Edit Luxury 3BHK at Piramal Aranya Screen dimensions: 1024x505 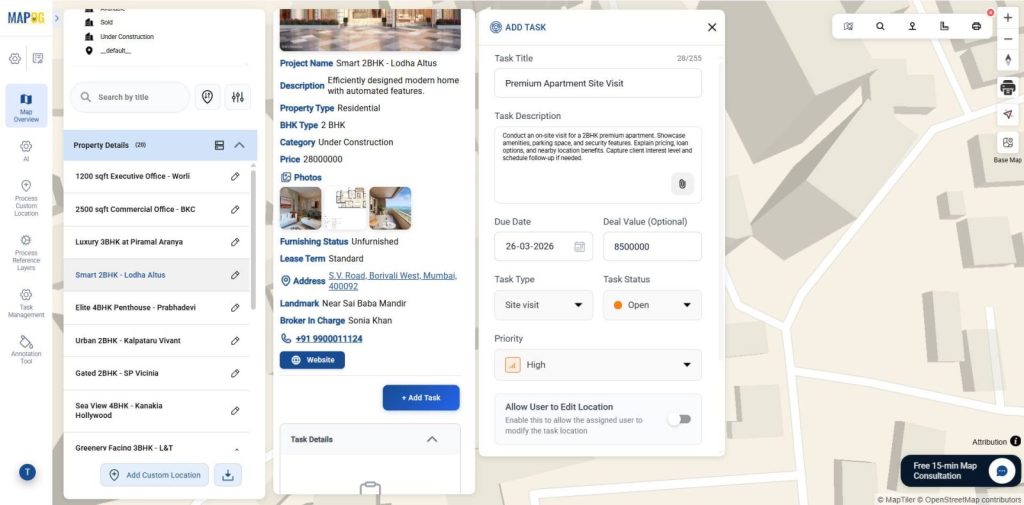pos(235,242)
